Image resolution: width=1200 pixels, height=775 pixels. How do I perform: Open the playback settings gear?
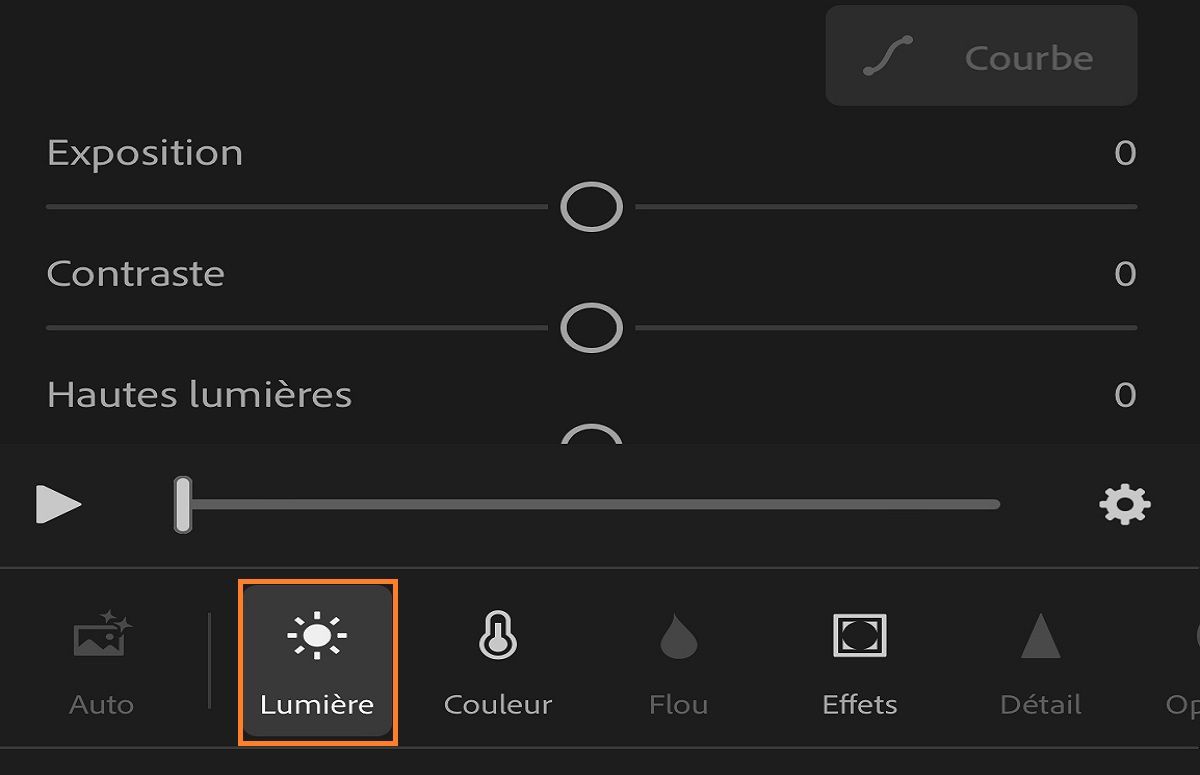pyautogui.click(x=1126, y=504)
